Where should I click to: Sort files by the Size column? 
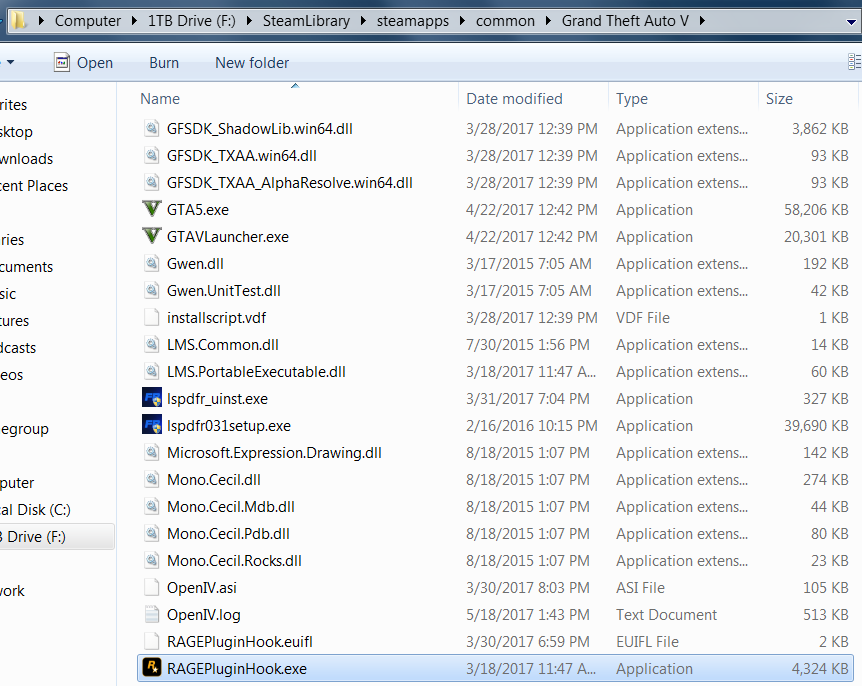pos(779,99)
